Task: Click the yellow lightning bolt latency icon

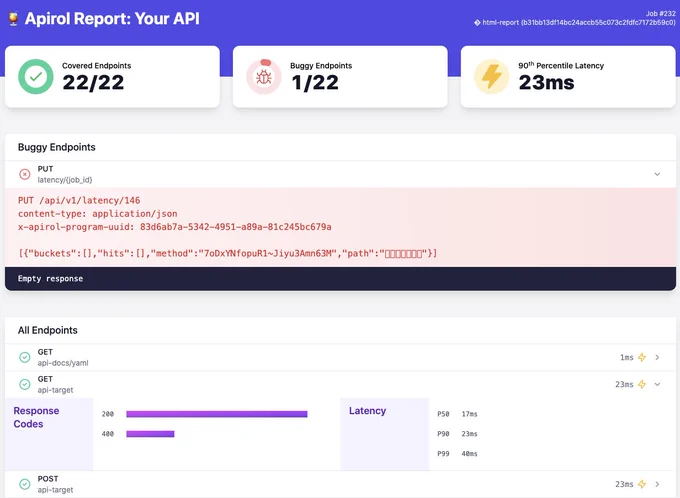Action: click(491, 76)
